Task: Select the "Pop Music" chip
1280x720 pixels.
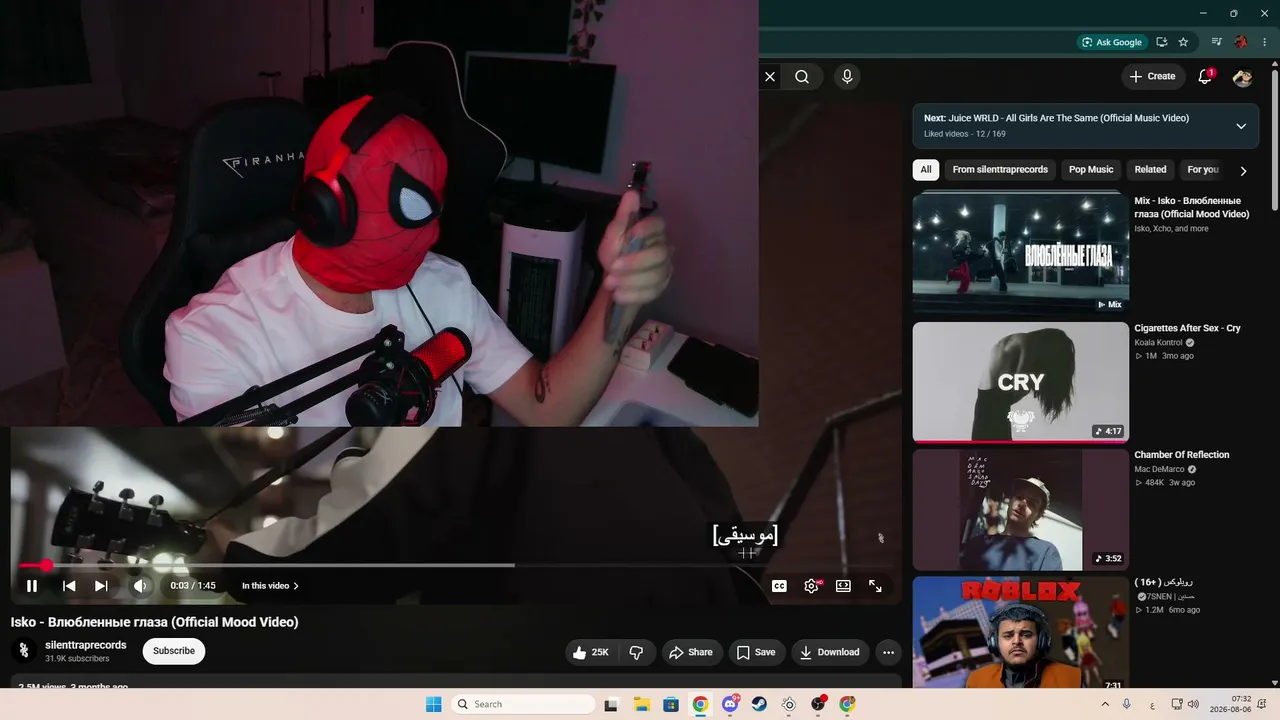Action: tap(1091, 170)
